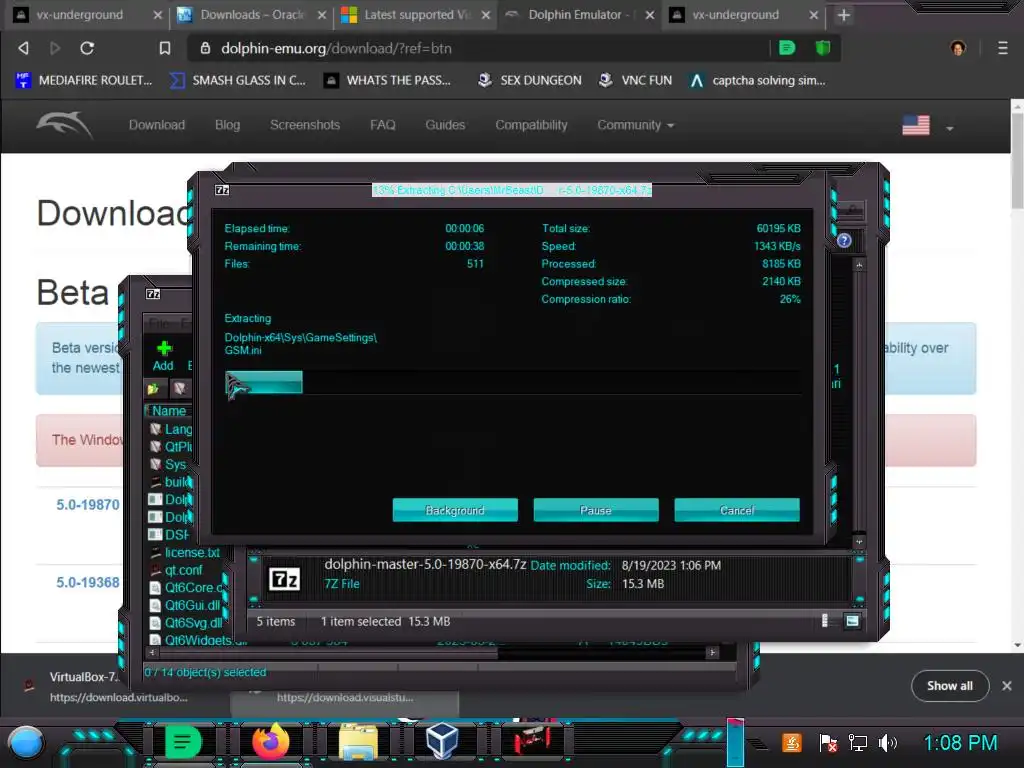Click the 7-Zip horizontal scrollbar right arrow

(x=712, y=652)
